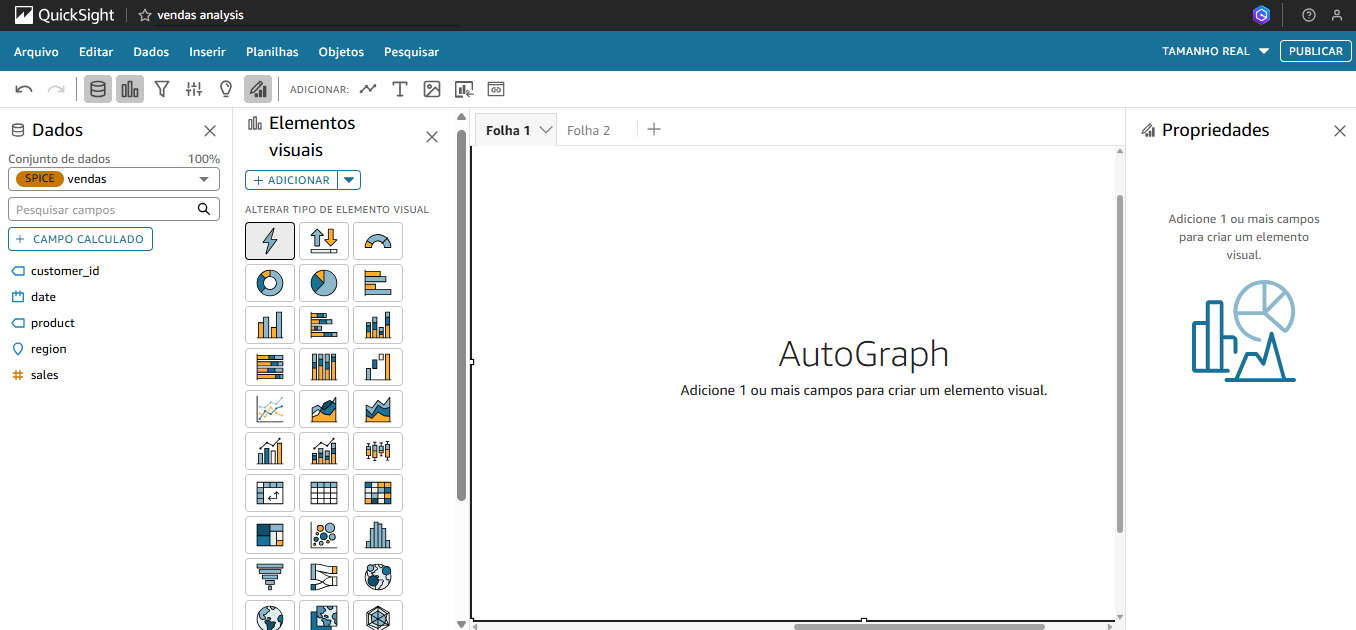Select the stacked bar combo chart

click(x=324, y=451)
